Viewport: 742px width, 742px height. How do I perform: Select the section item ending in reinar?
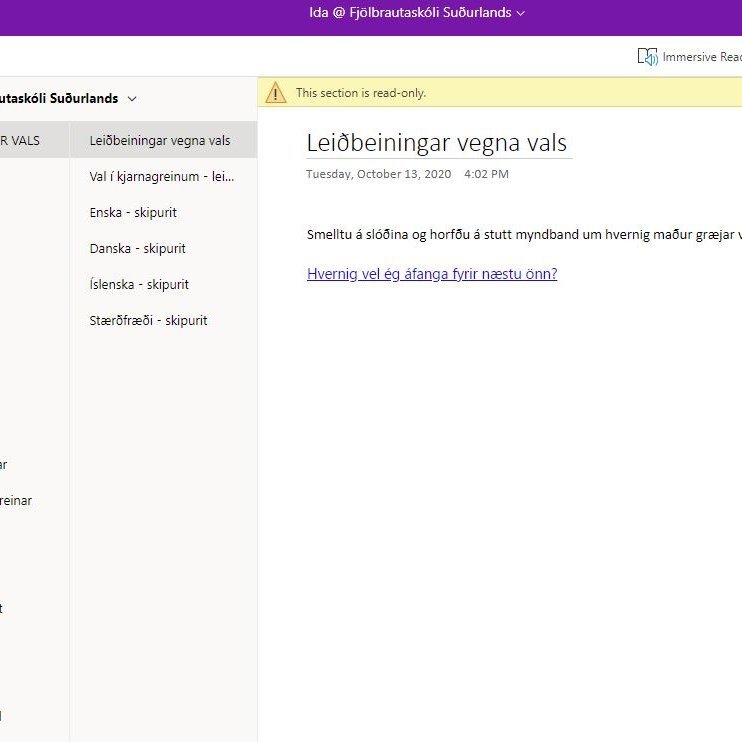[16, 501]
